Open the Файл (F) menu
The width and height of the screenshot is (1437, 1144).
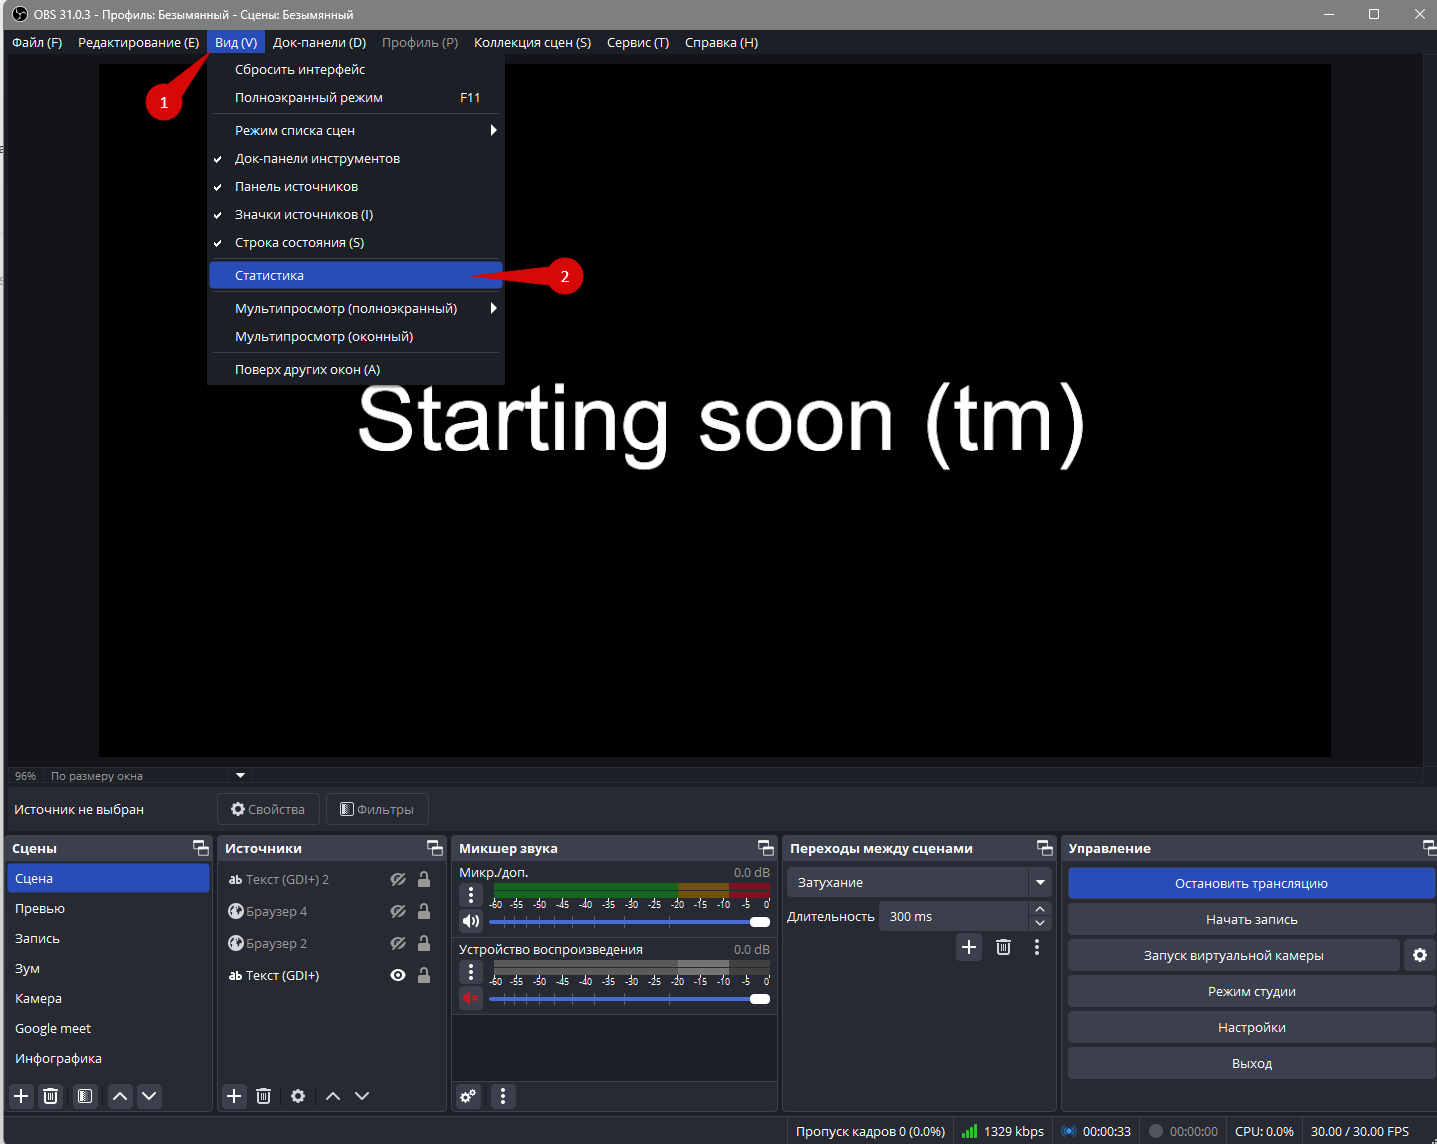(x=37, y=43)
